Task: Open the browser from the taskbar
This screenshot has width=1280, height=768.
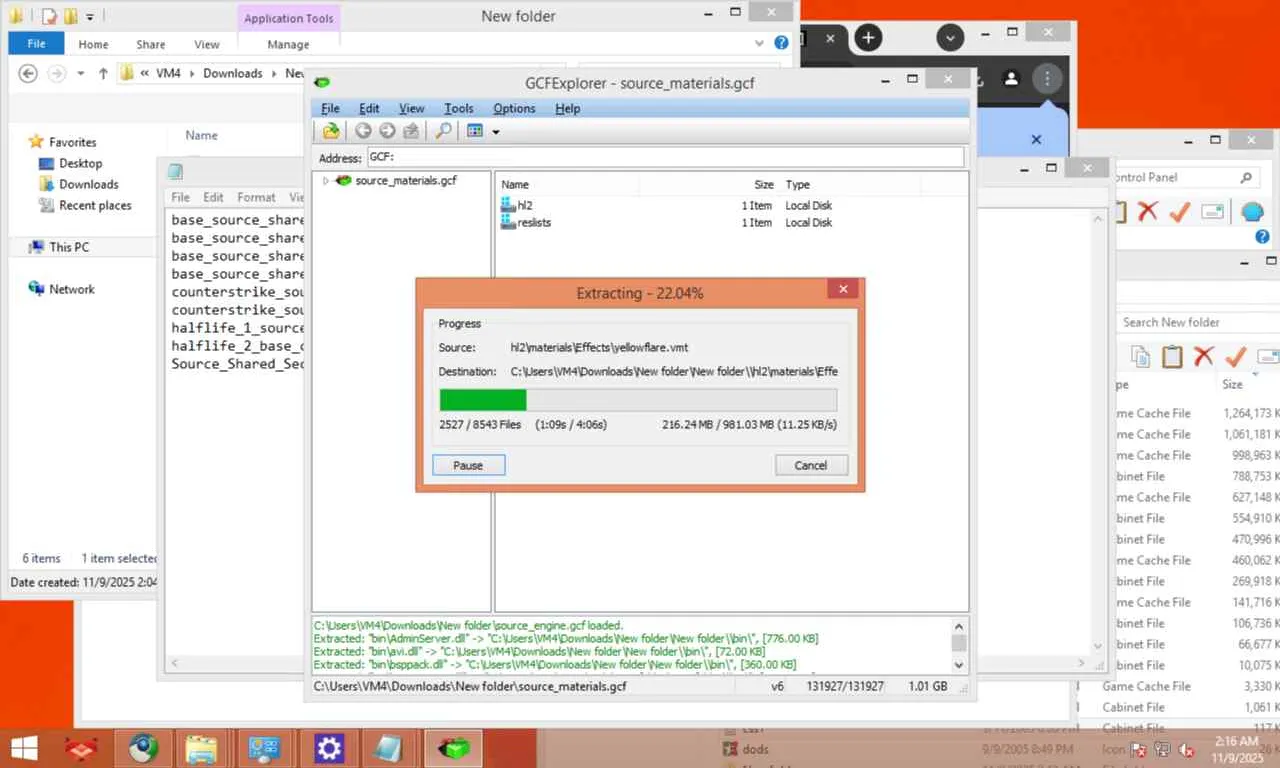Action: [x=143, y=748]
